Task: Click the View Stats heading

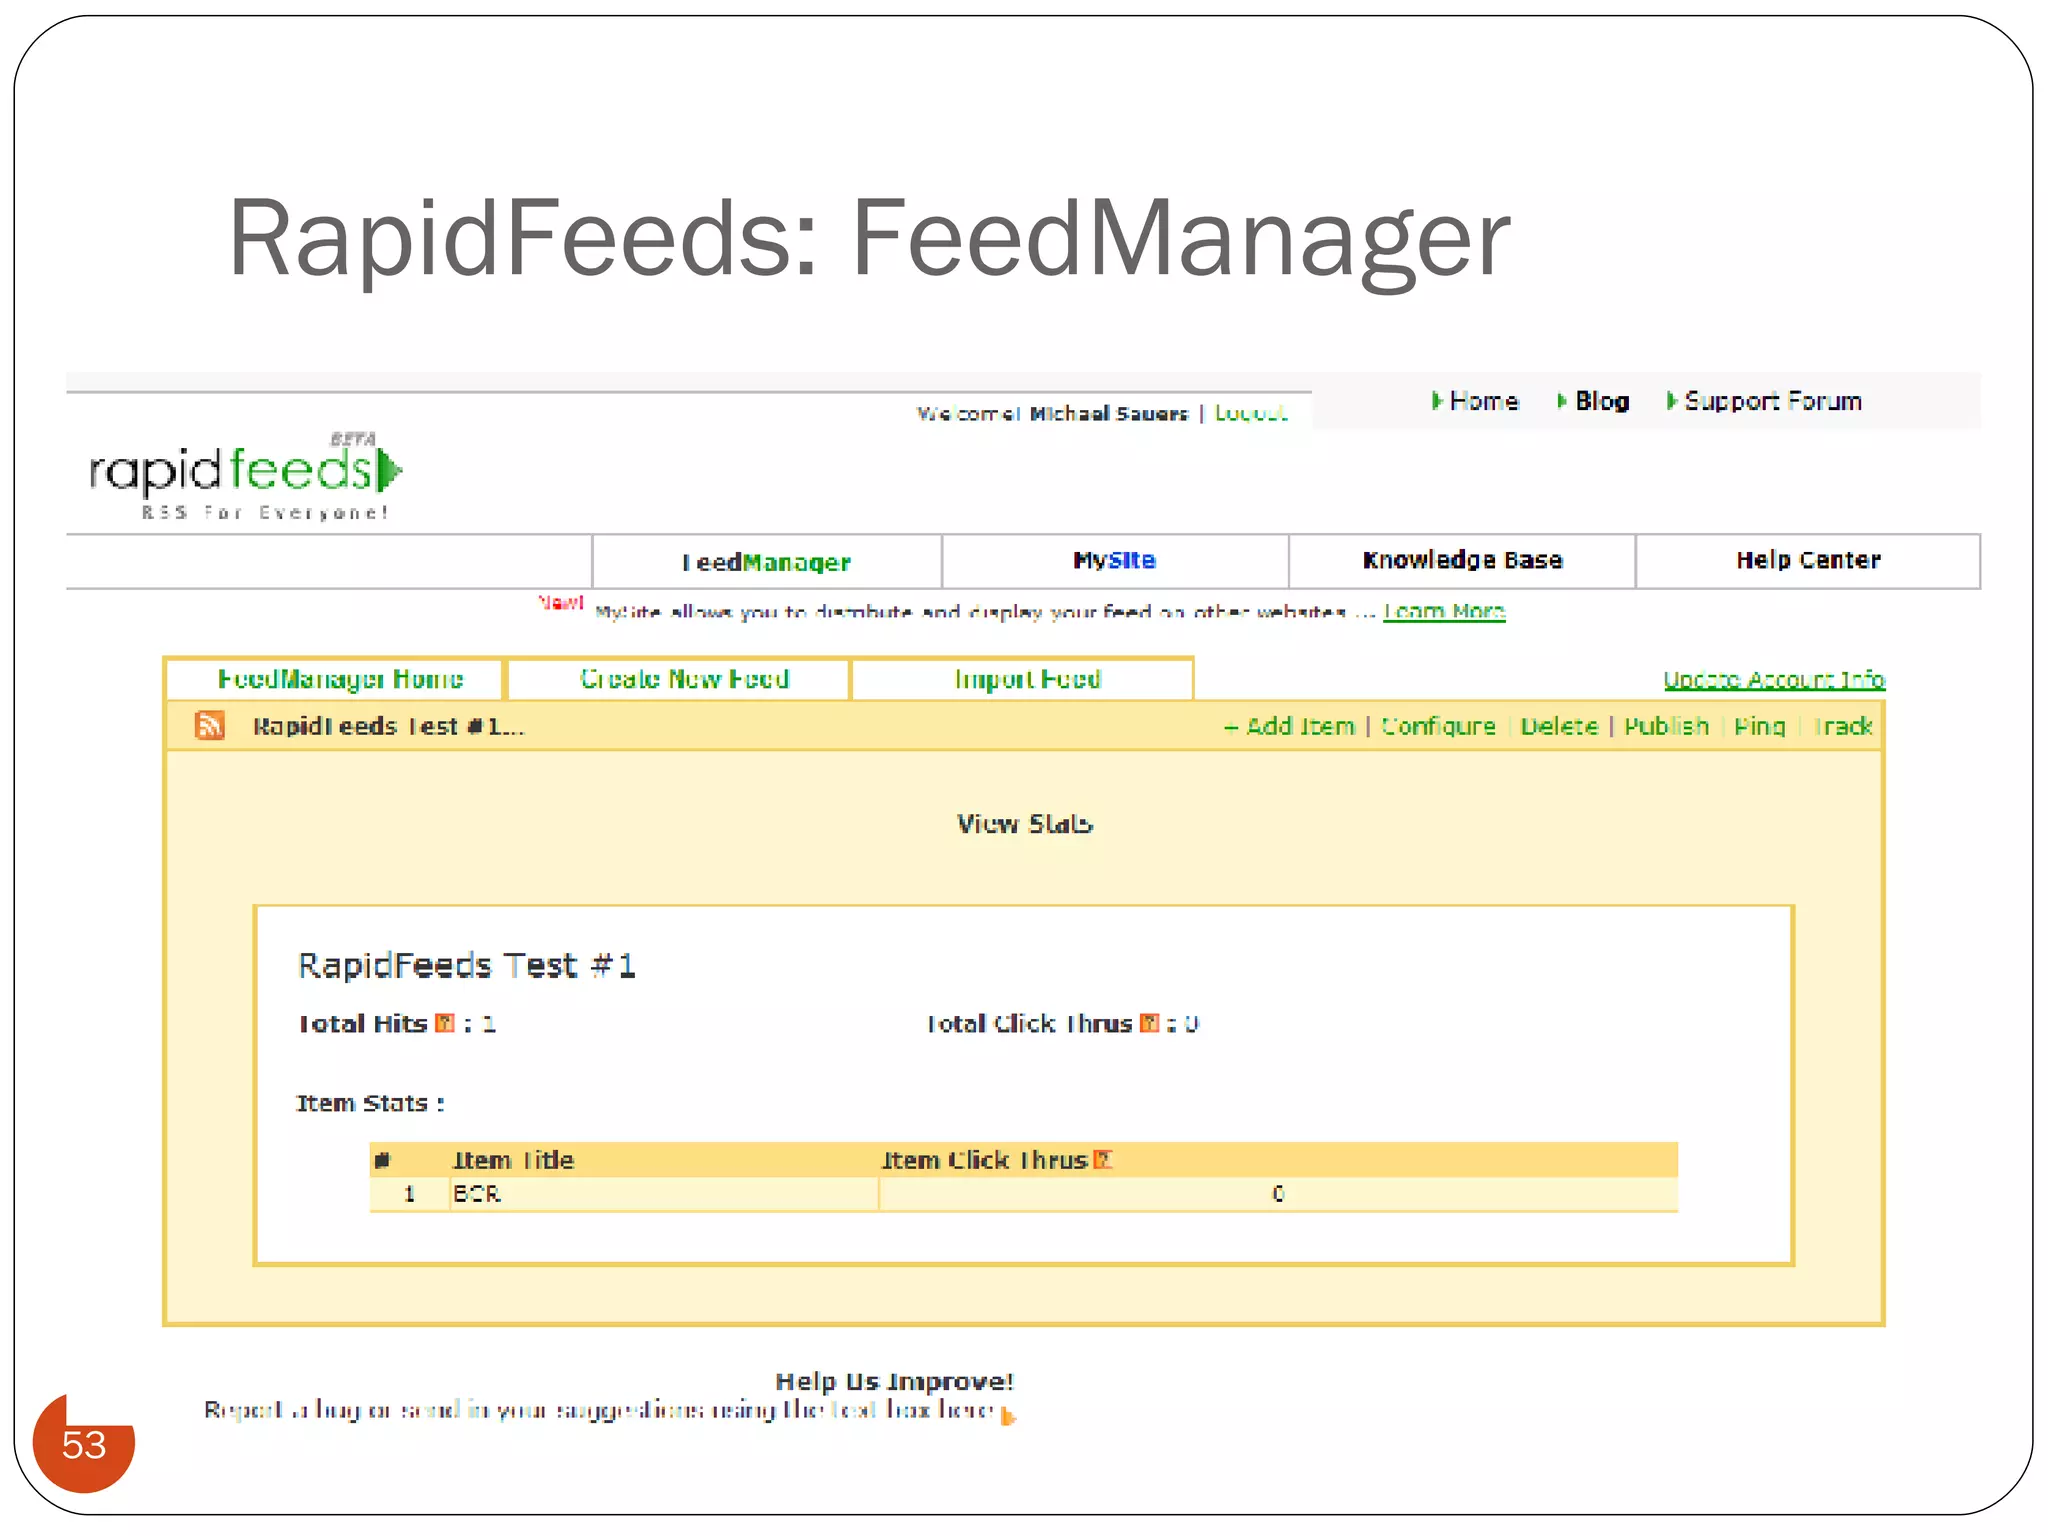Action: 1025,824
